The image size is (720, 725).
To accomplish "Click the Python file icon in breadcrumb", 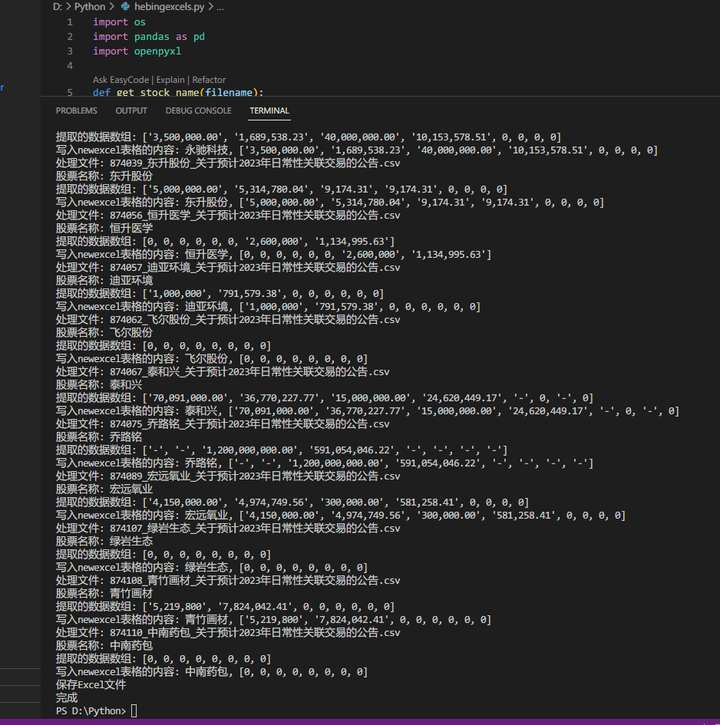I will coord(125,6).
